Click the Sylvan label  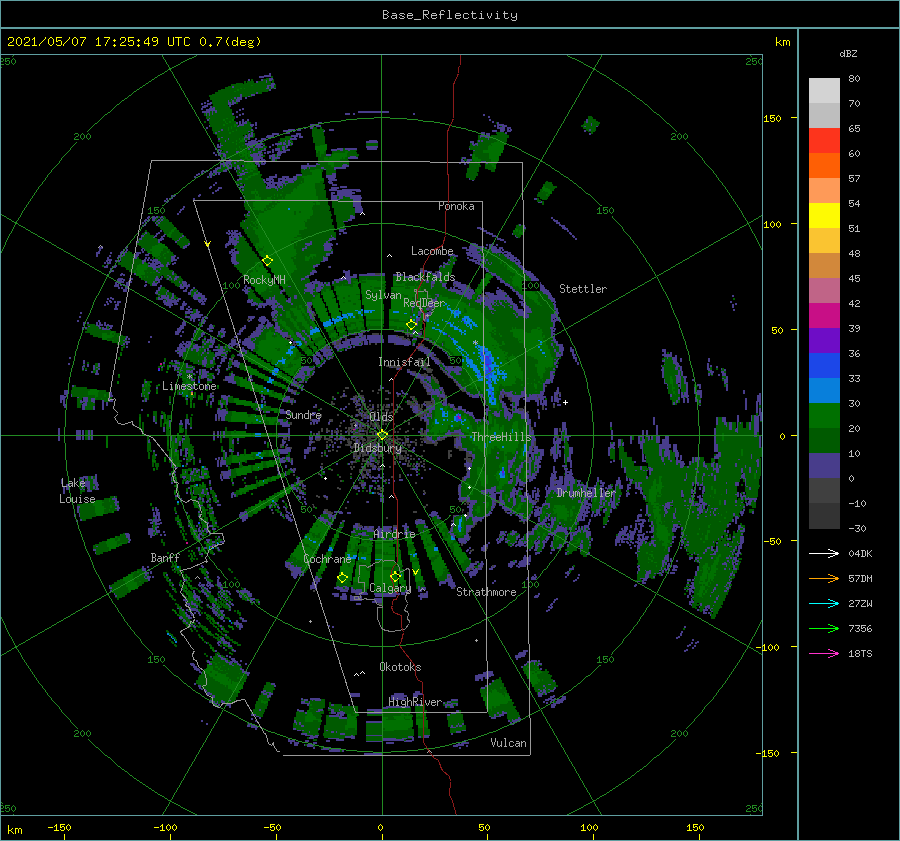(383, 295)
